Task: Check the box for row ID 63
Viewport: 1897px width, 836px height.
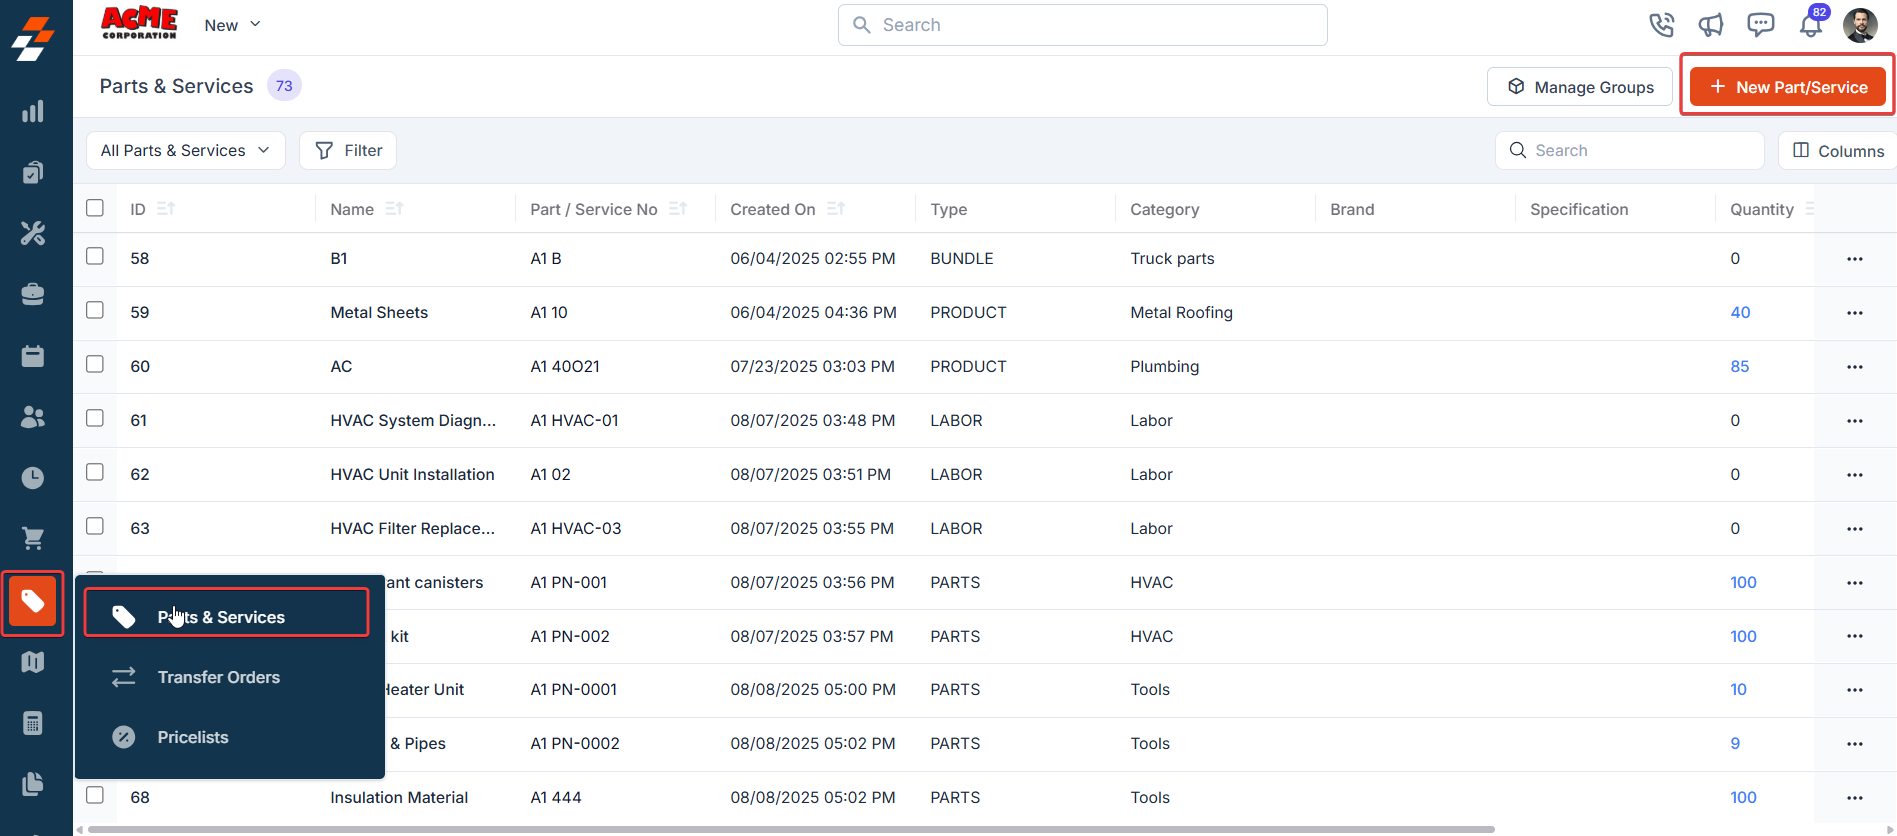Action: (95, 526)
